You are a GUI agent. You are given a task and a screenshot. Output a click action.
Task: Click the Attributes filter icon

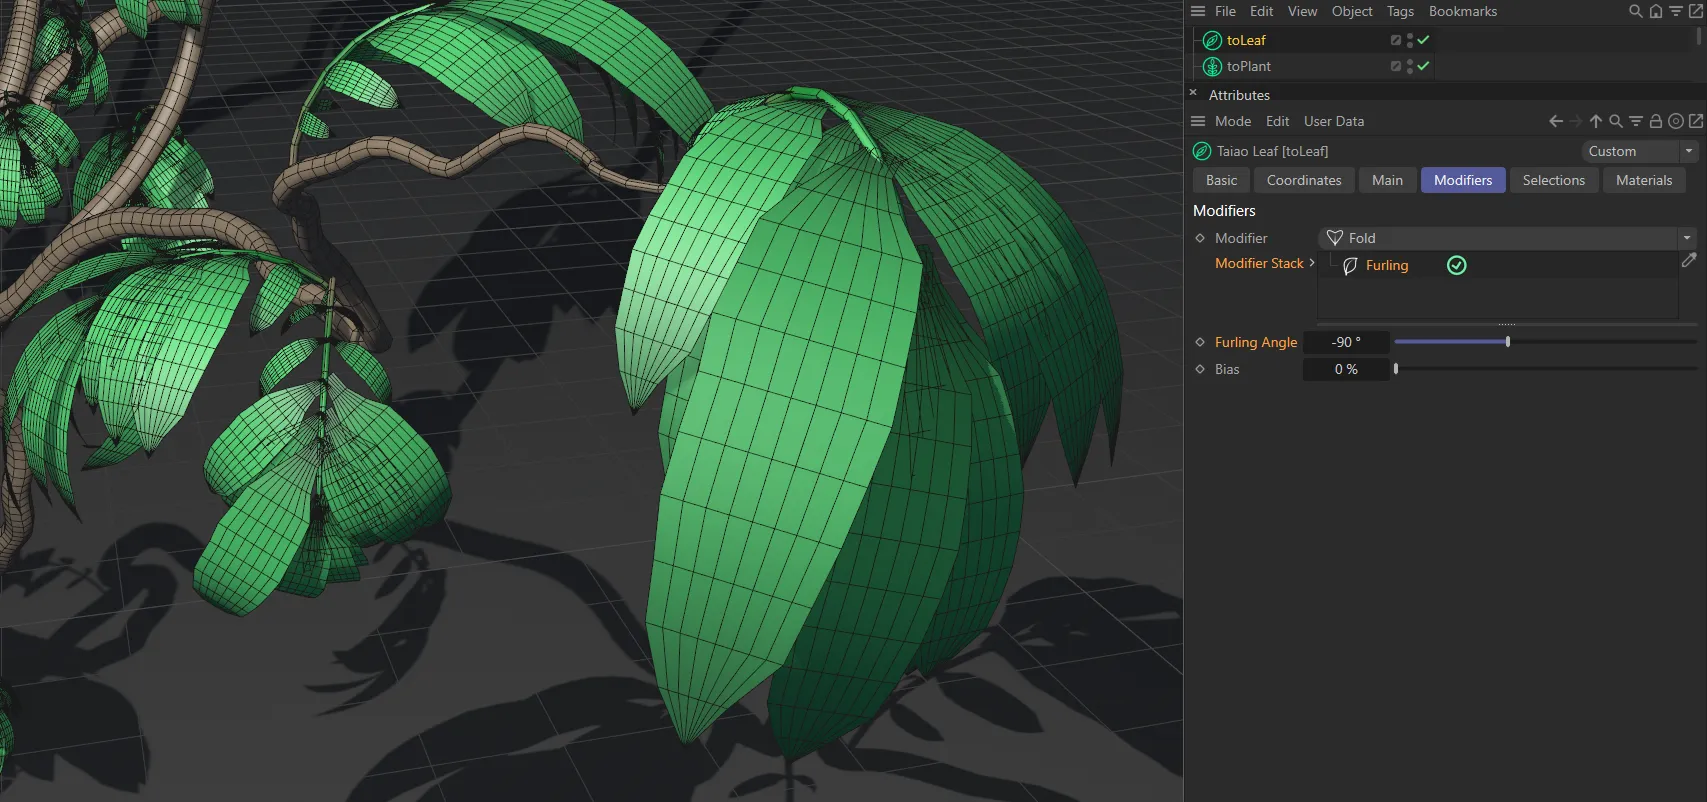pos(1636,121)
